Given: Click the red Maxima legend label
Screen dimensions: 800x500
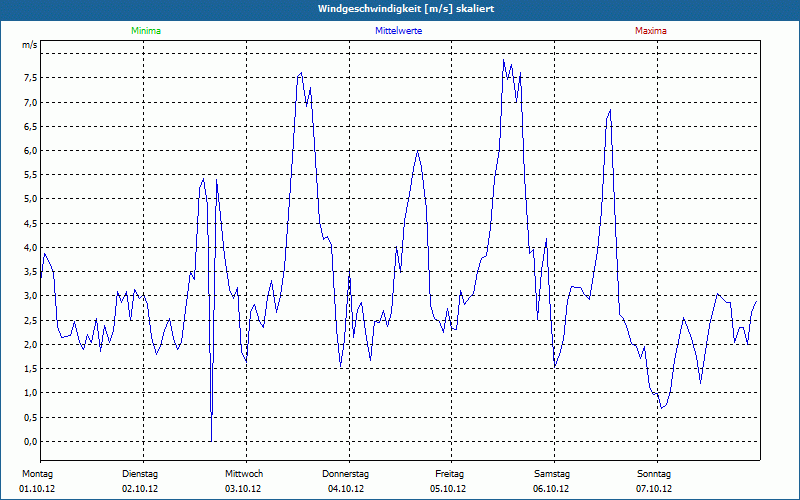Looking at the screenshot, I should (x=651, y=31).
